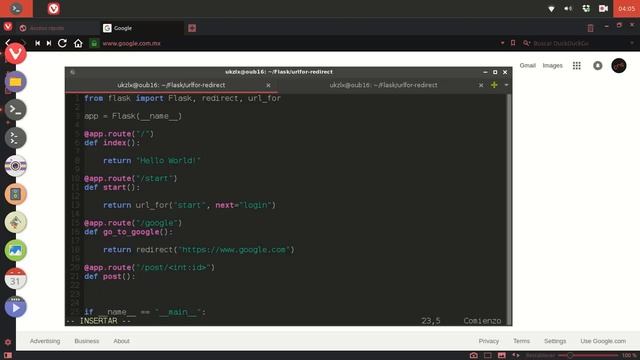640x360 pixels.
Task: Open the Images link
Action: click(x=552, y=65)
